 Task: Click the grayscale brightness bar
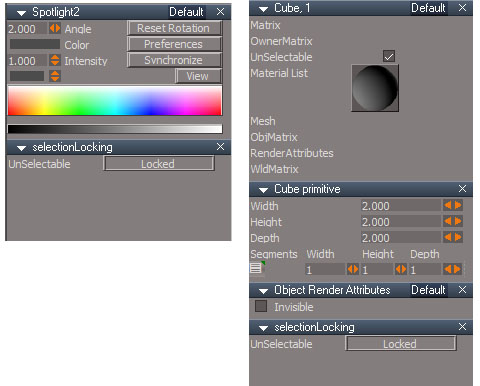(x=115, y=129)
